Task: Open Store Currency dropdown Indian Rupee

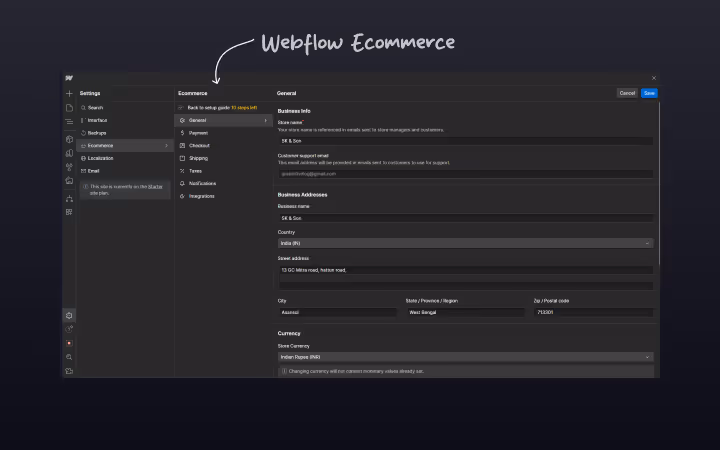Action: pyautogui.click(x=465, y=357)
